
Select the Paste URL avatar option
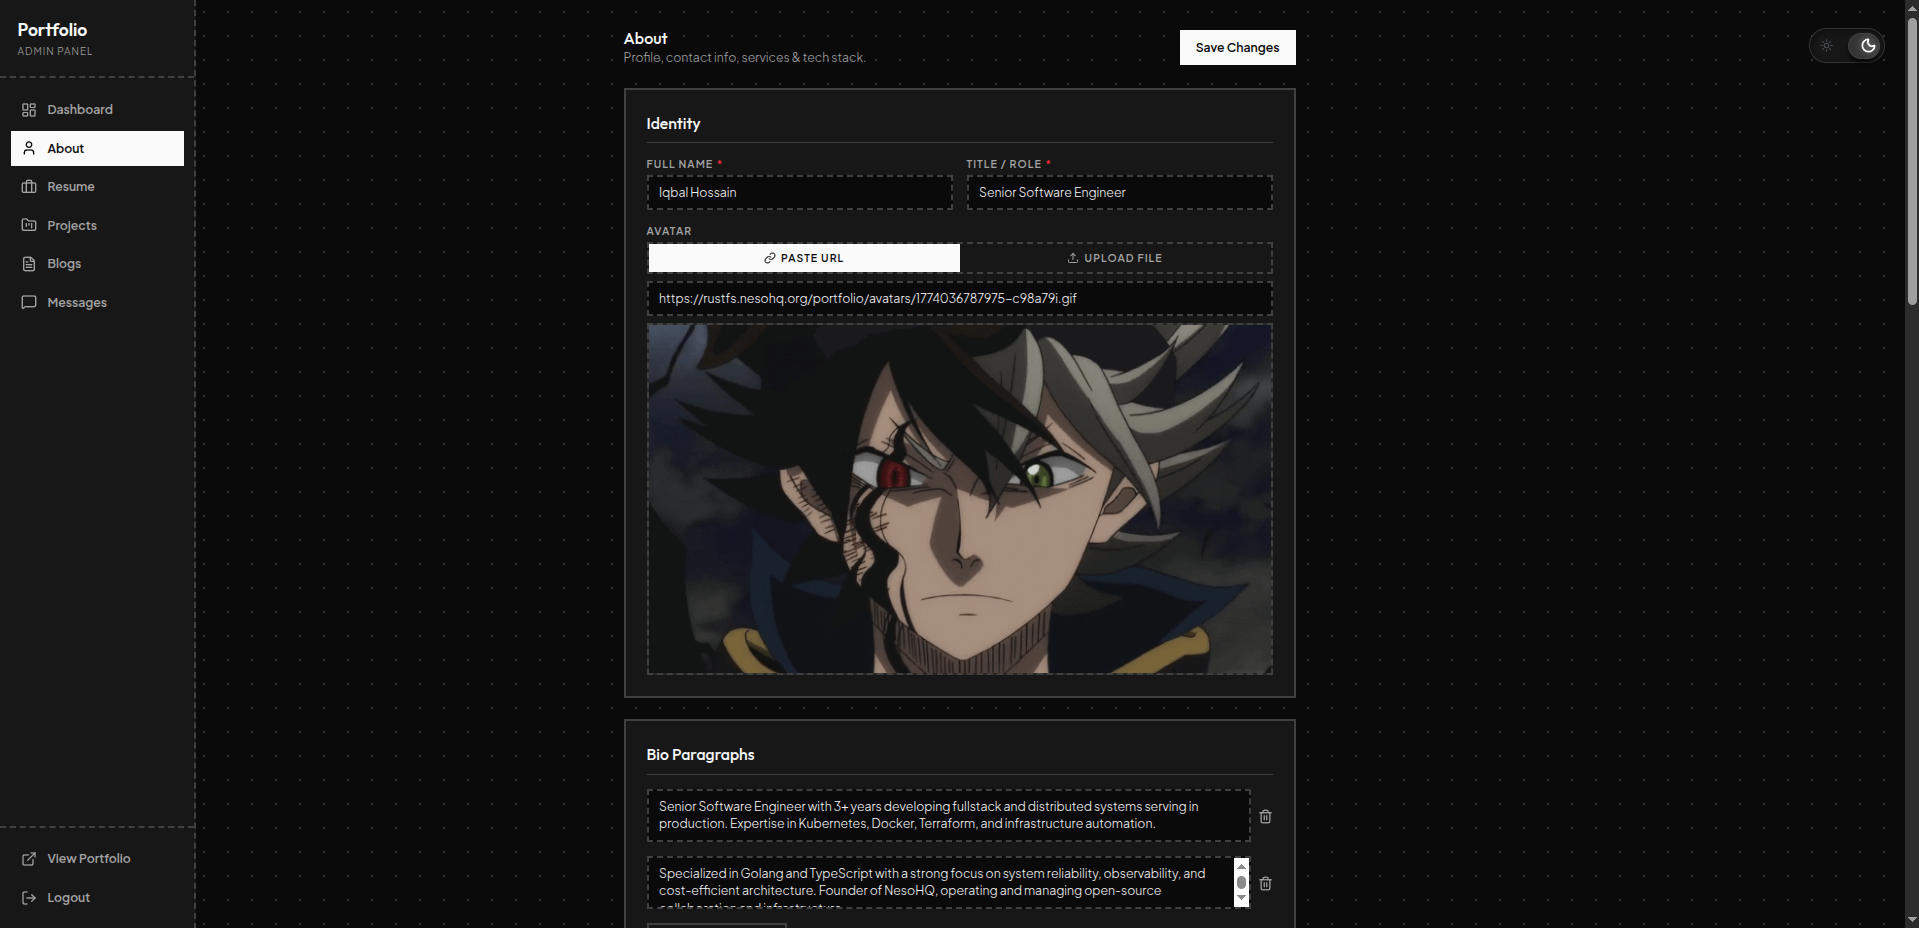tap(804, 258)
